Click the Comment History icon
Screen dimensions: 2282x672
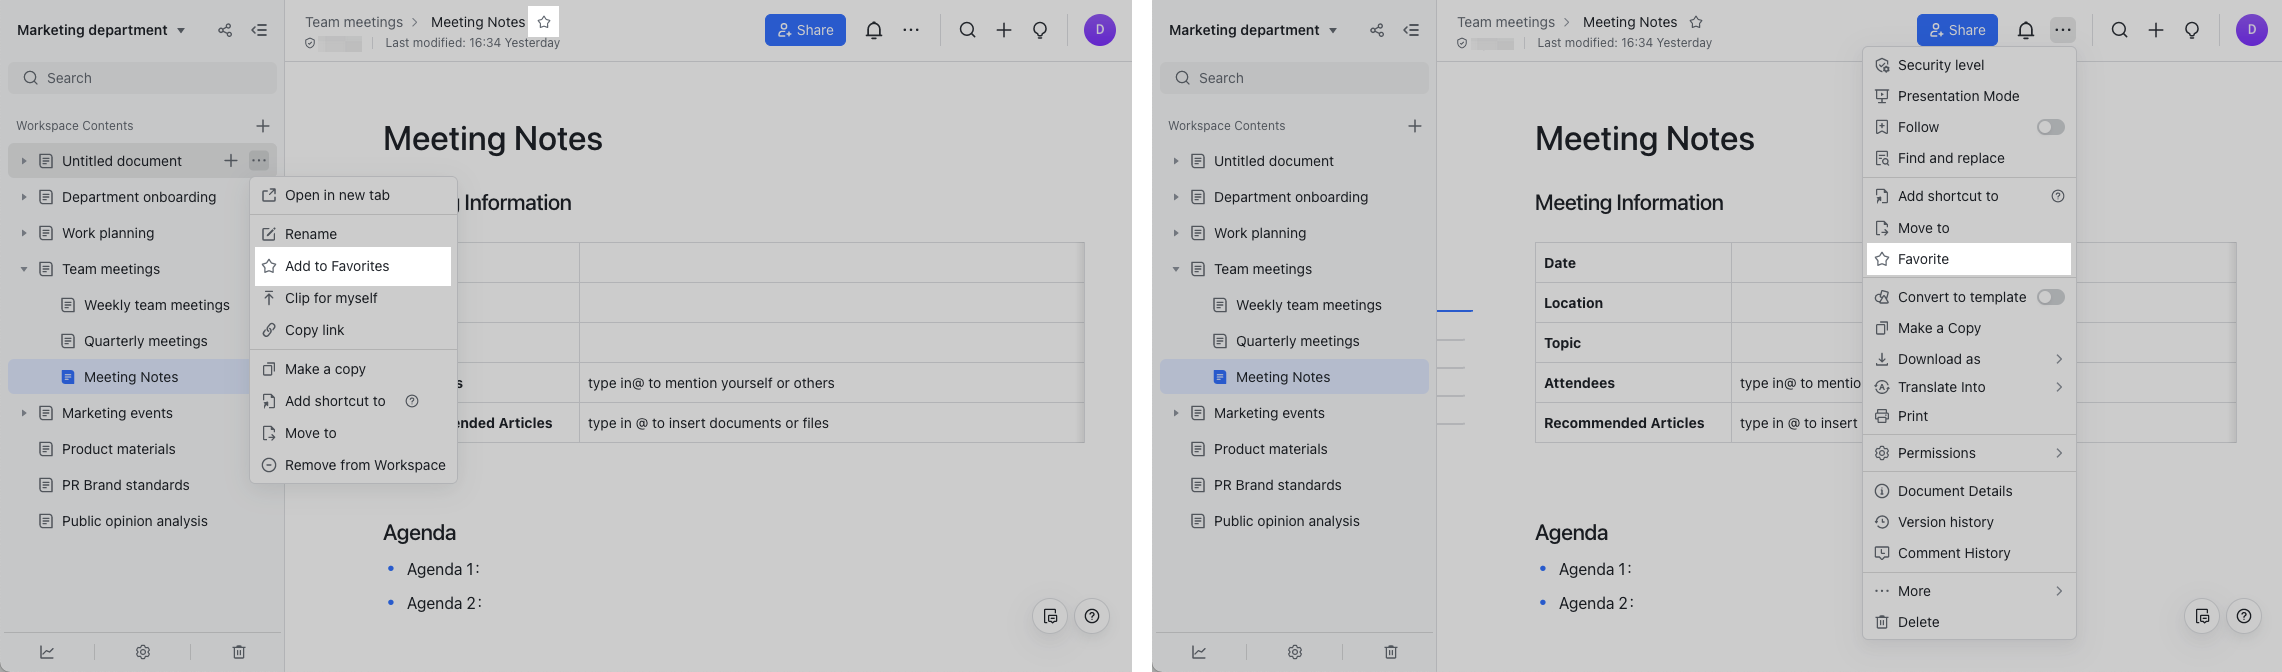[x=1881, y=553]
